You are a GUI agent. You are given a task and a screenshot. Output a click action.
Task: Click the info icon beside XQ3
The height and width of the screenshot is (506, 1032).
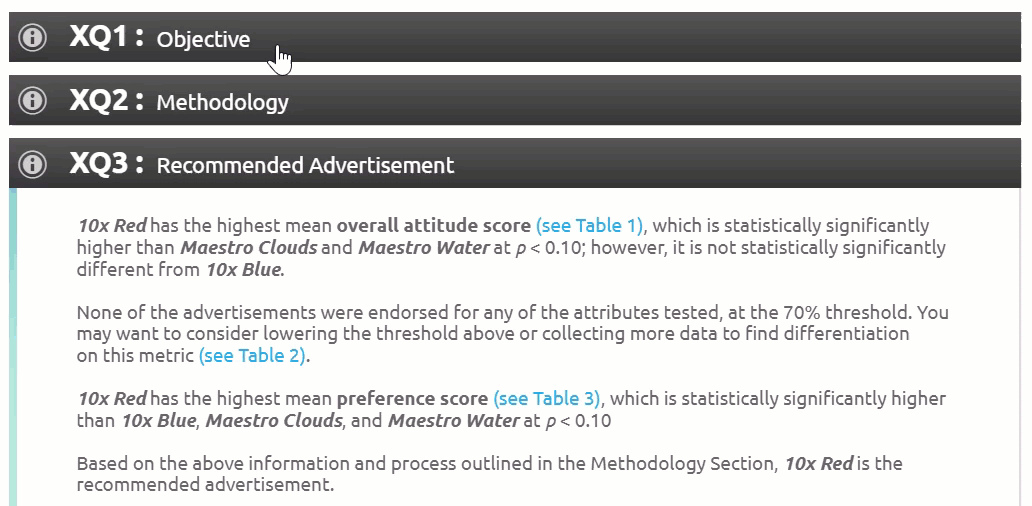click(32, 163)
